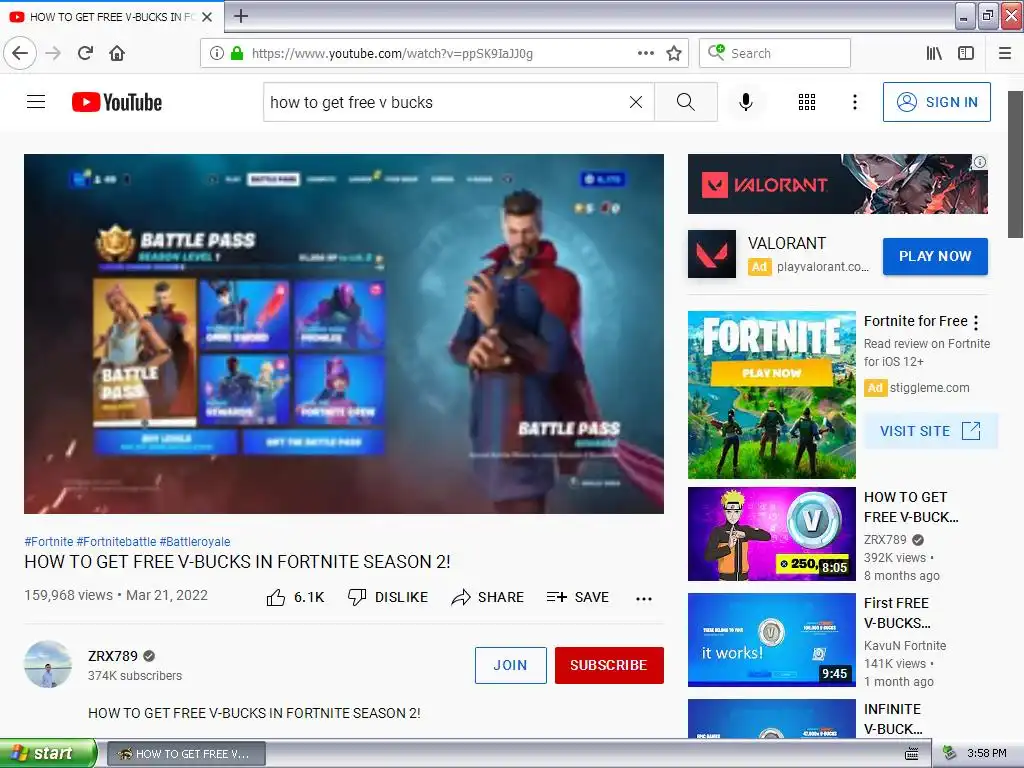
Task: Open the Firefox library icon
Action: 934,53
